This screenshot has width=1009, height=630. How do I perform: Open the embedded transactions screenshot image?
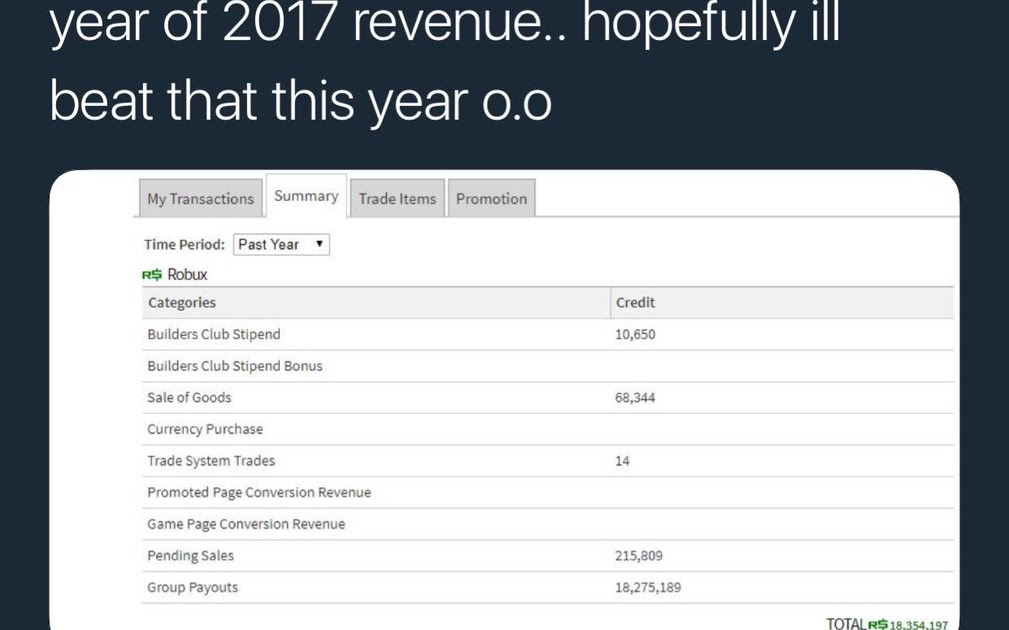point(504,400)
